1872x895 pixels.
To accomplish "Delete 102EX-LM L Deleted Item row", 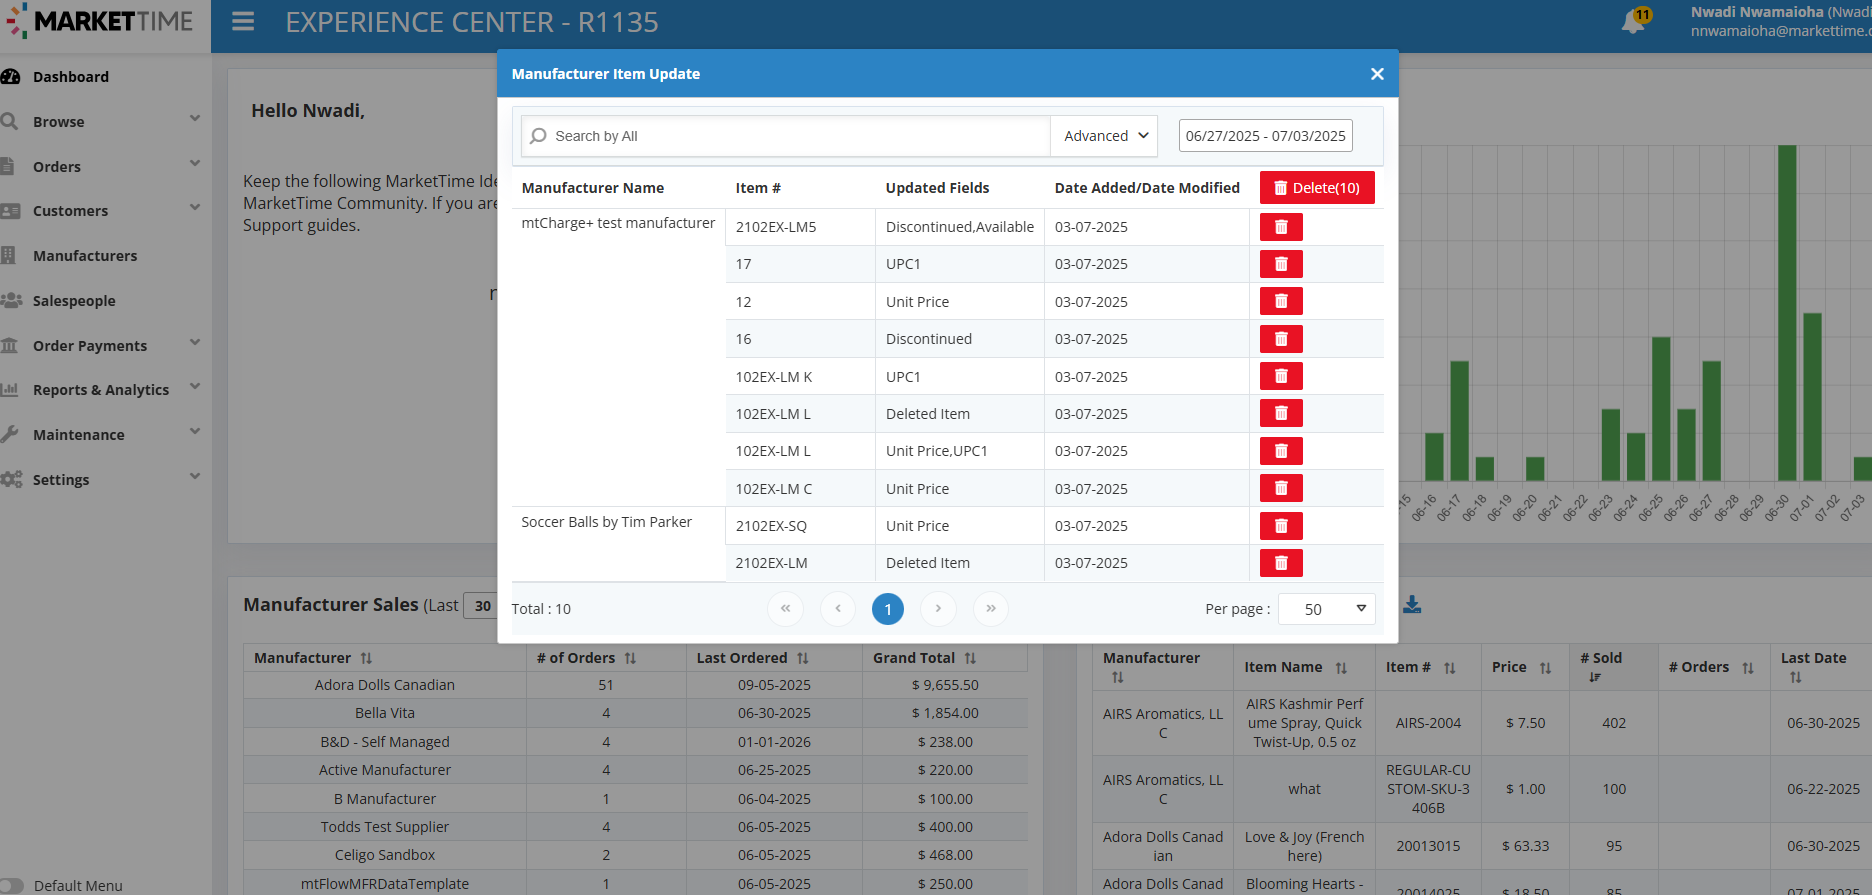I will [1281, 413].
